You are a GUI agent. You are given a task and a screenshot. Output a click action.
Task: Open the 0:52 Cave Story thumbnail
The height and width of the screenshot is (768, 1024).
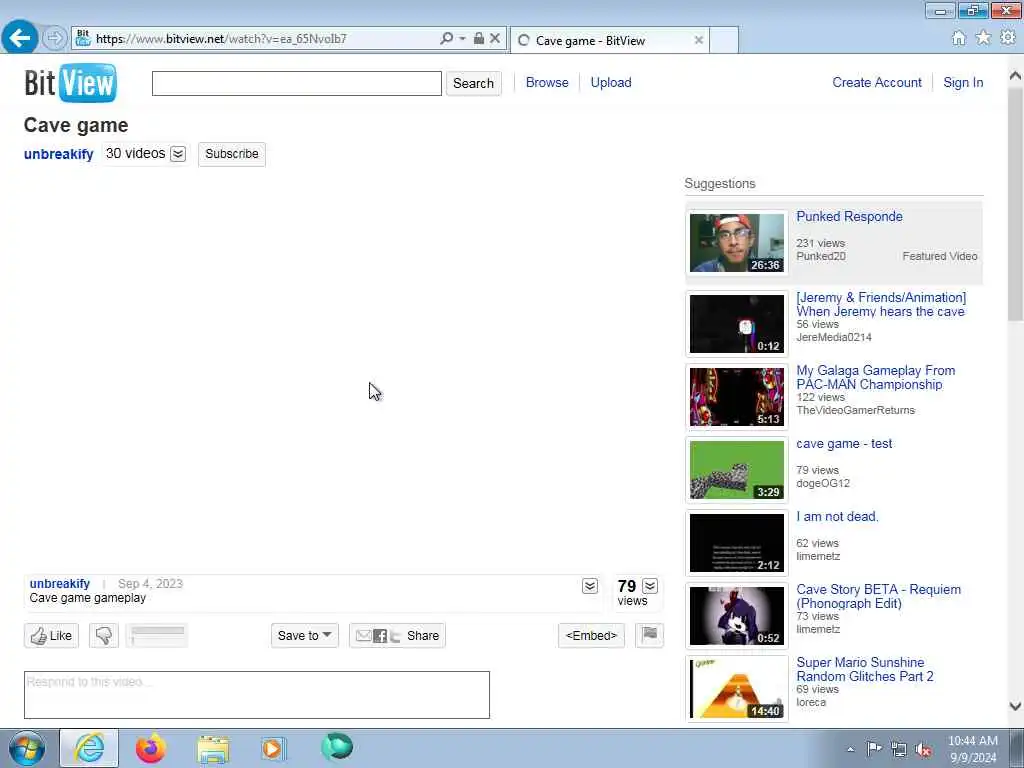tap(737, 616)
